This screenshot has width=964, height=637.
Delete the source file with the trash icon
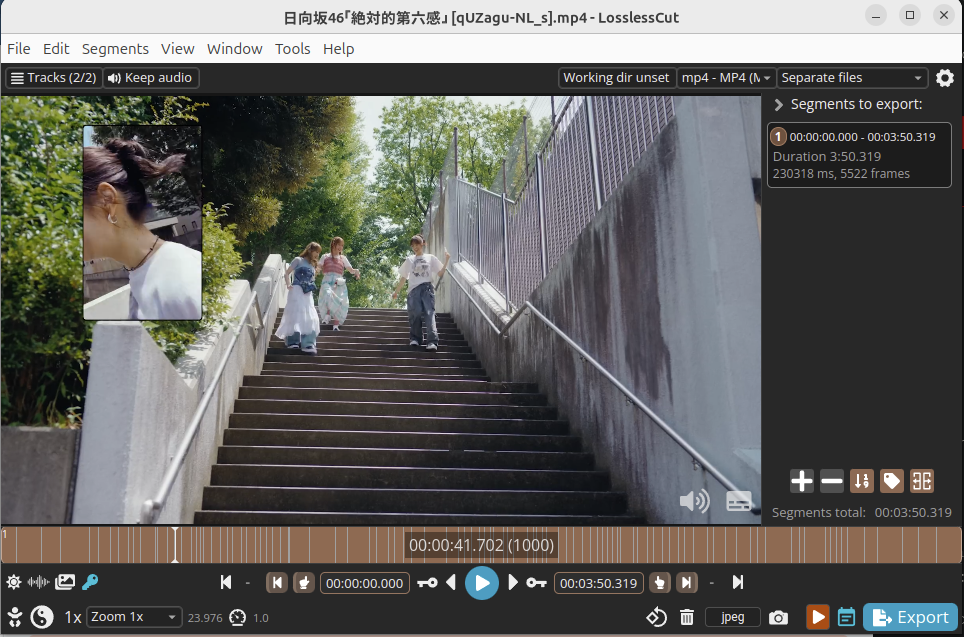coord(687,617)
